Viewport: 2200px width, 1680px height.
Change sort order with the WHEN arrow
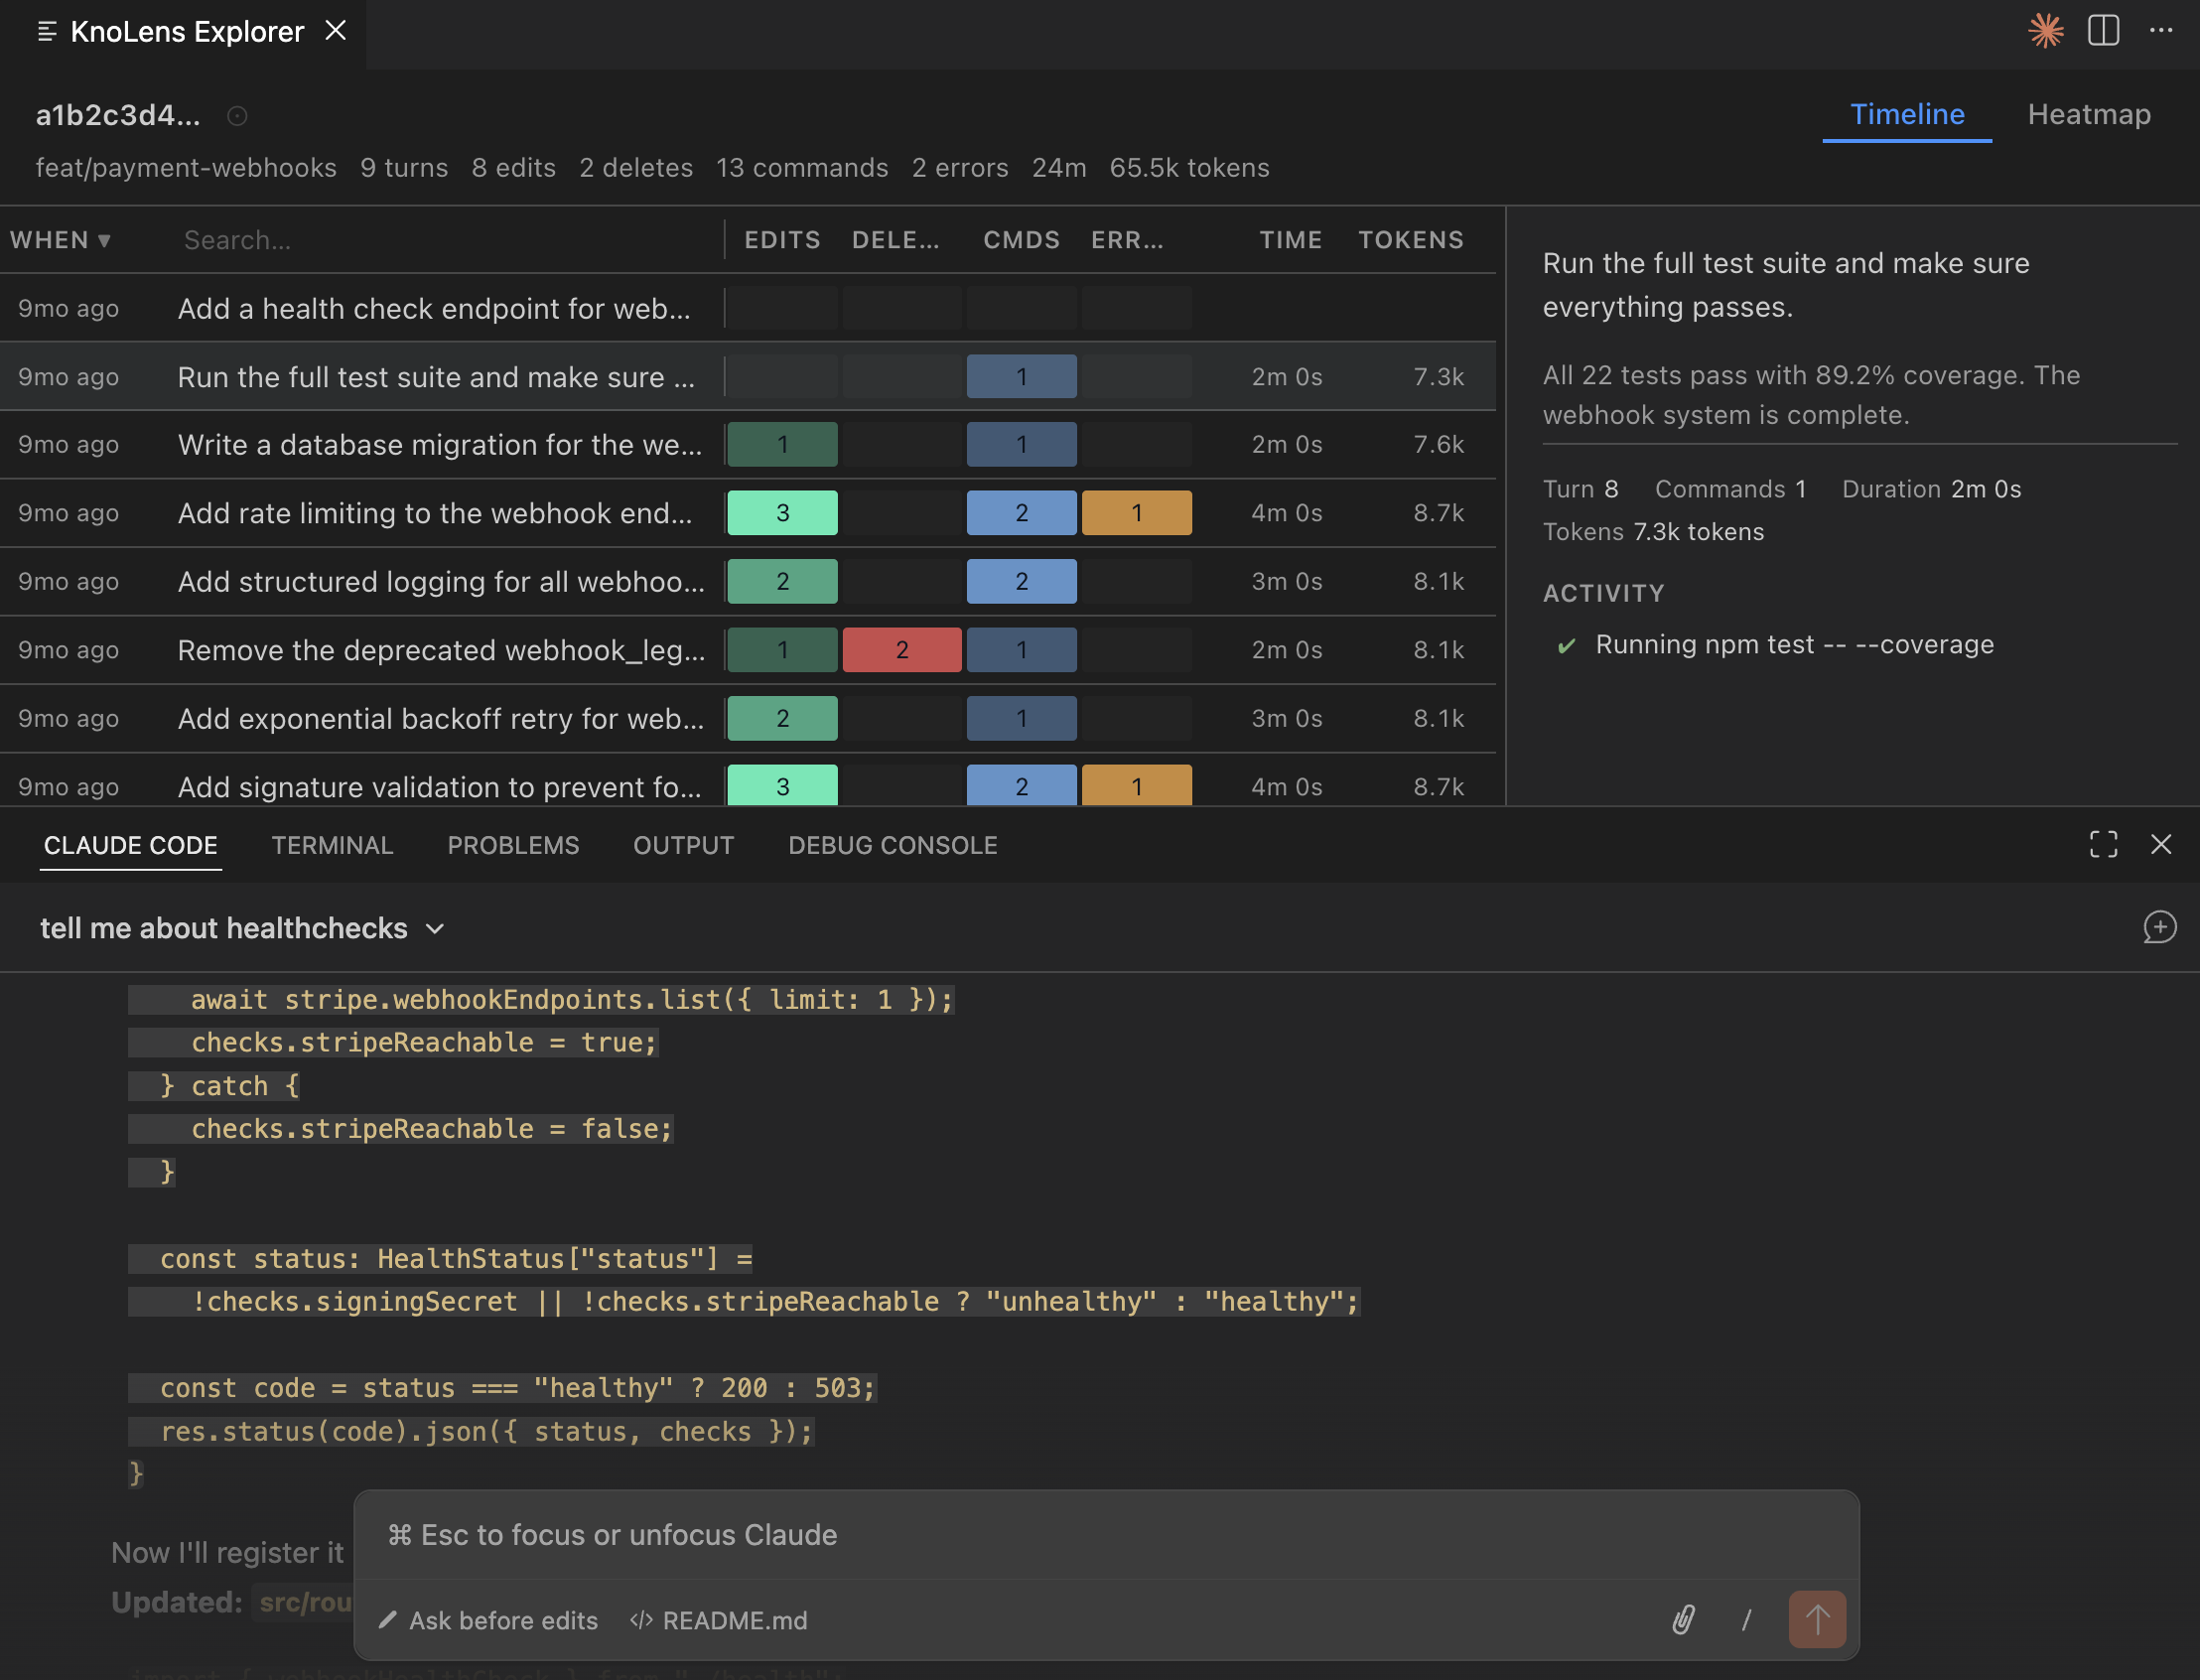[x=104, y=241]
